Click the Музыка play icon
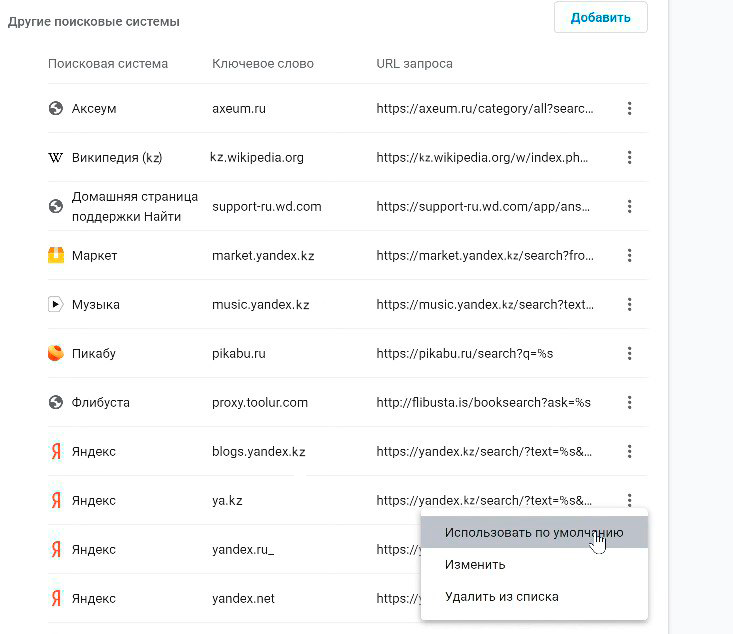Image resolution: width=733 pixels, height=634 pixels. (x=56, y=304)
